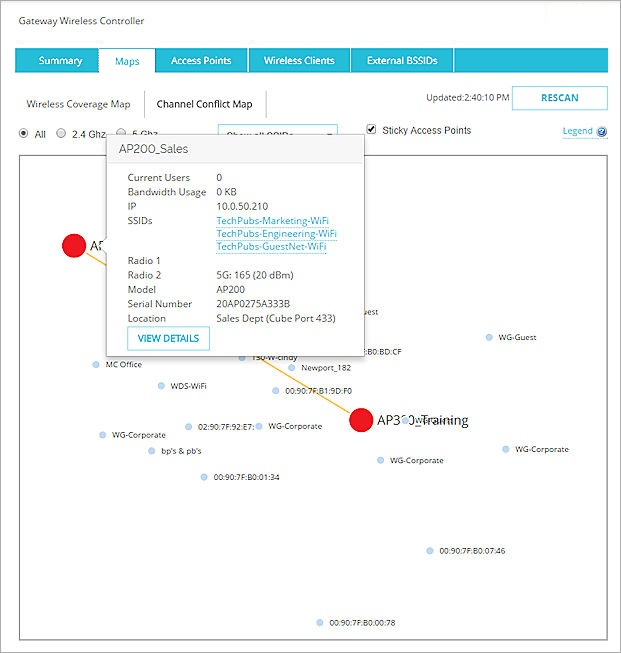621x653 pixels.
Task: Select the All radio button
Action: coord(24,133)
